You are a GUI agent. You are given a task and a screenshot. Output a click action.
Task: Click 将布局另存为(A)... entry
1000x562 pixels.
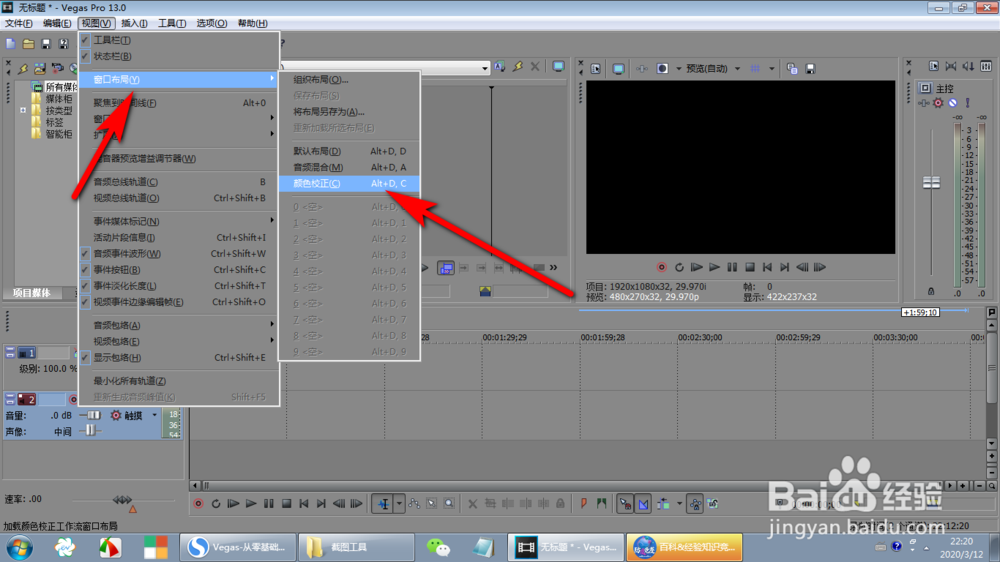349,112
